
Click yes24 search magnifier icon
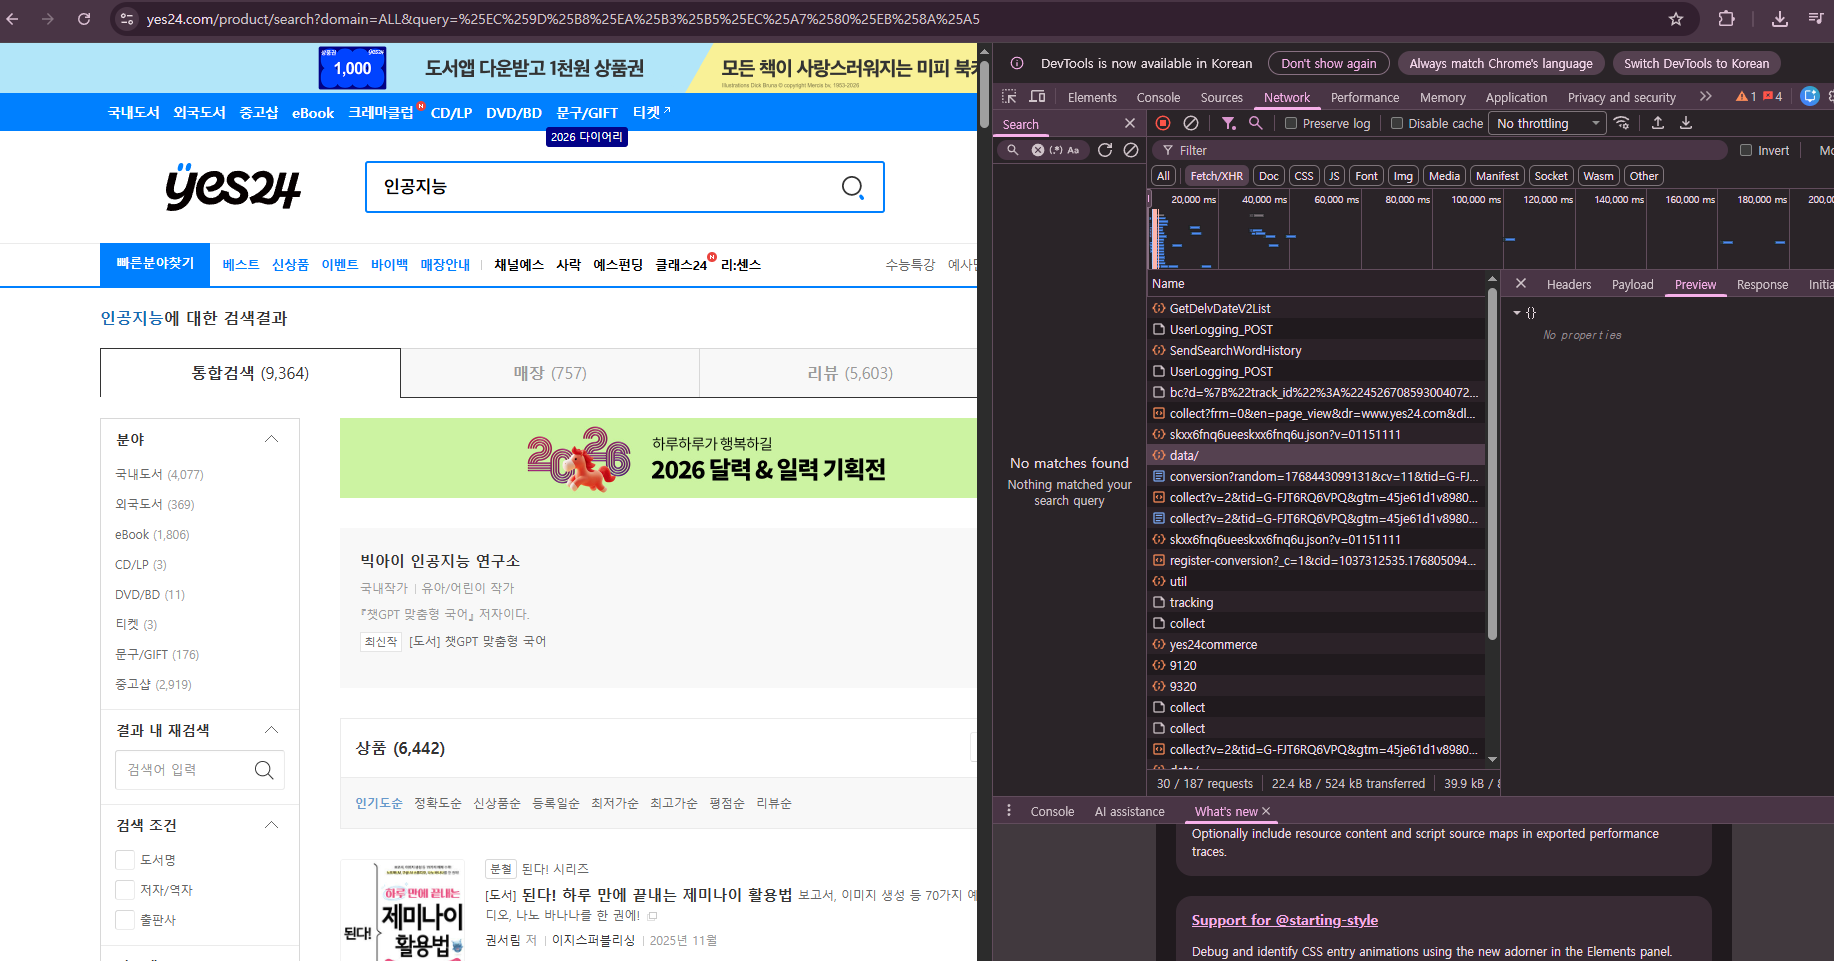pos(852,187)
